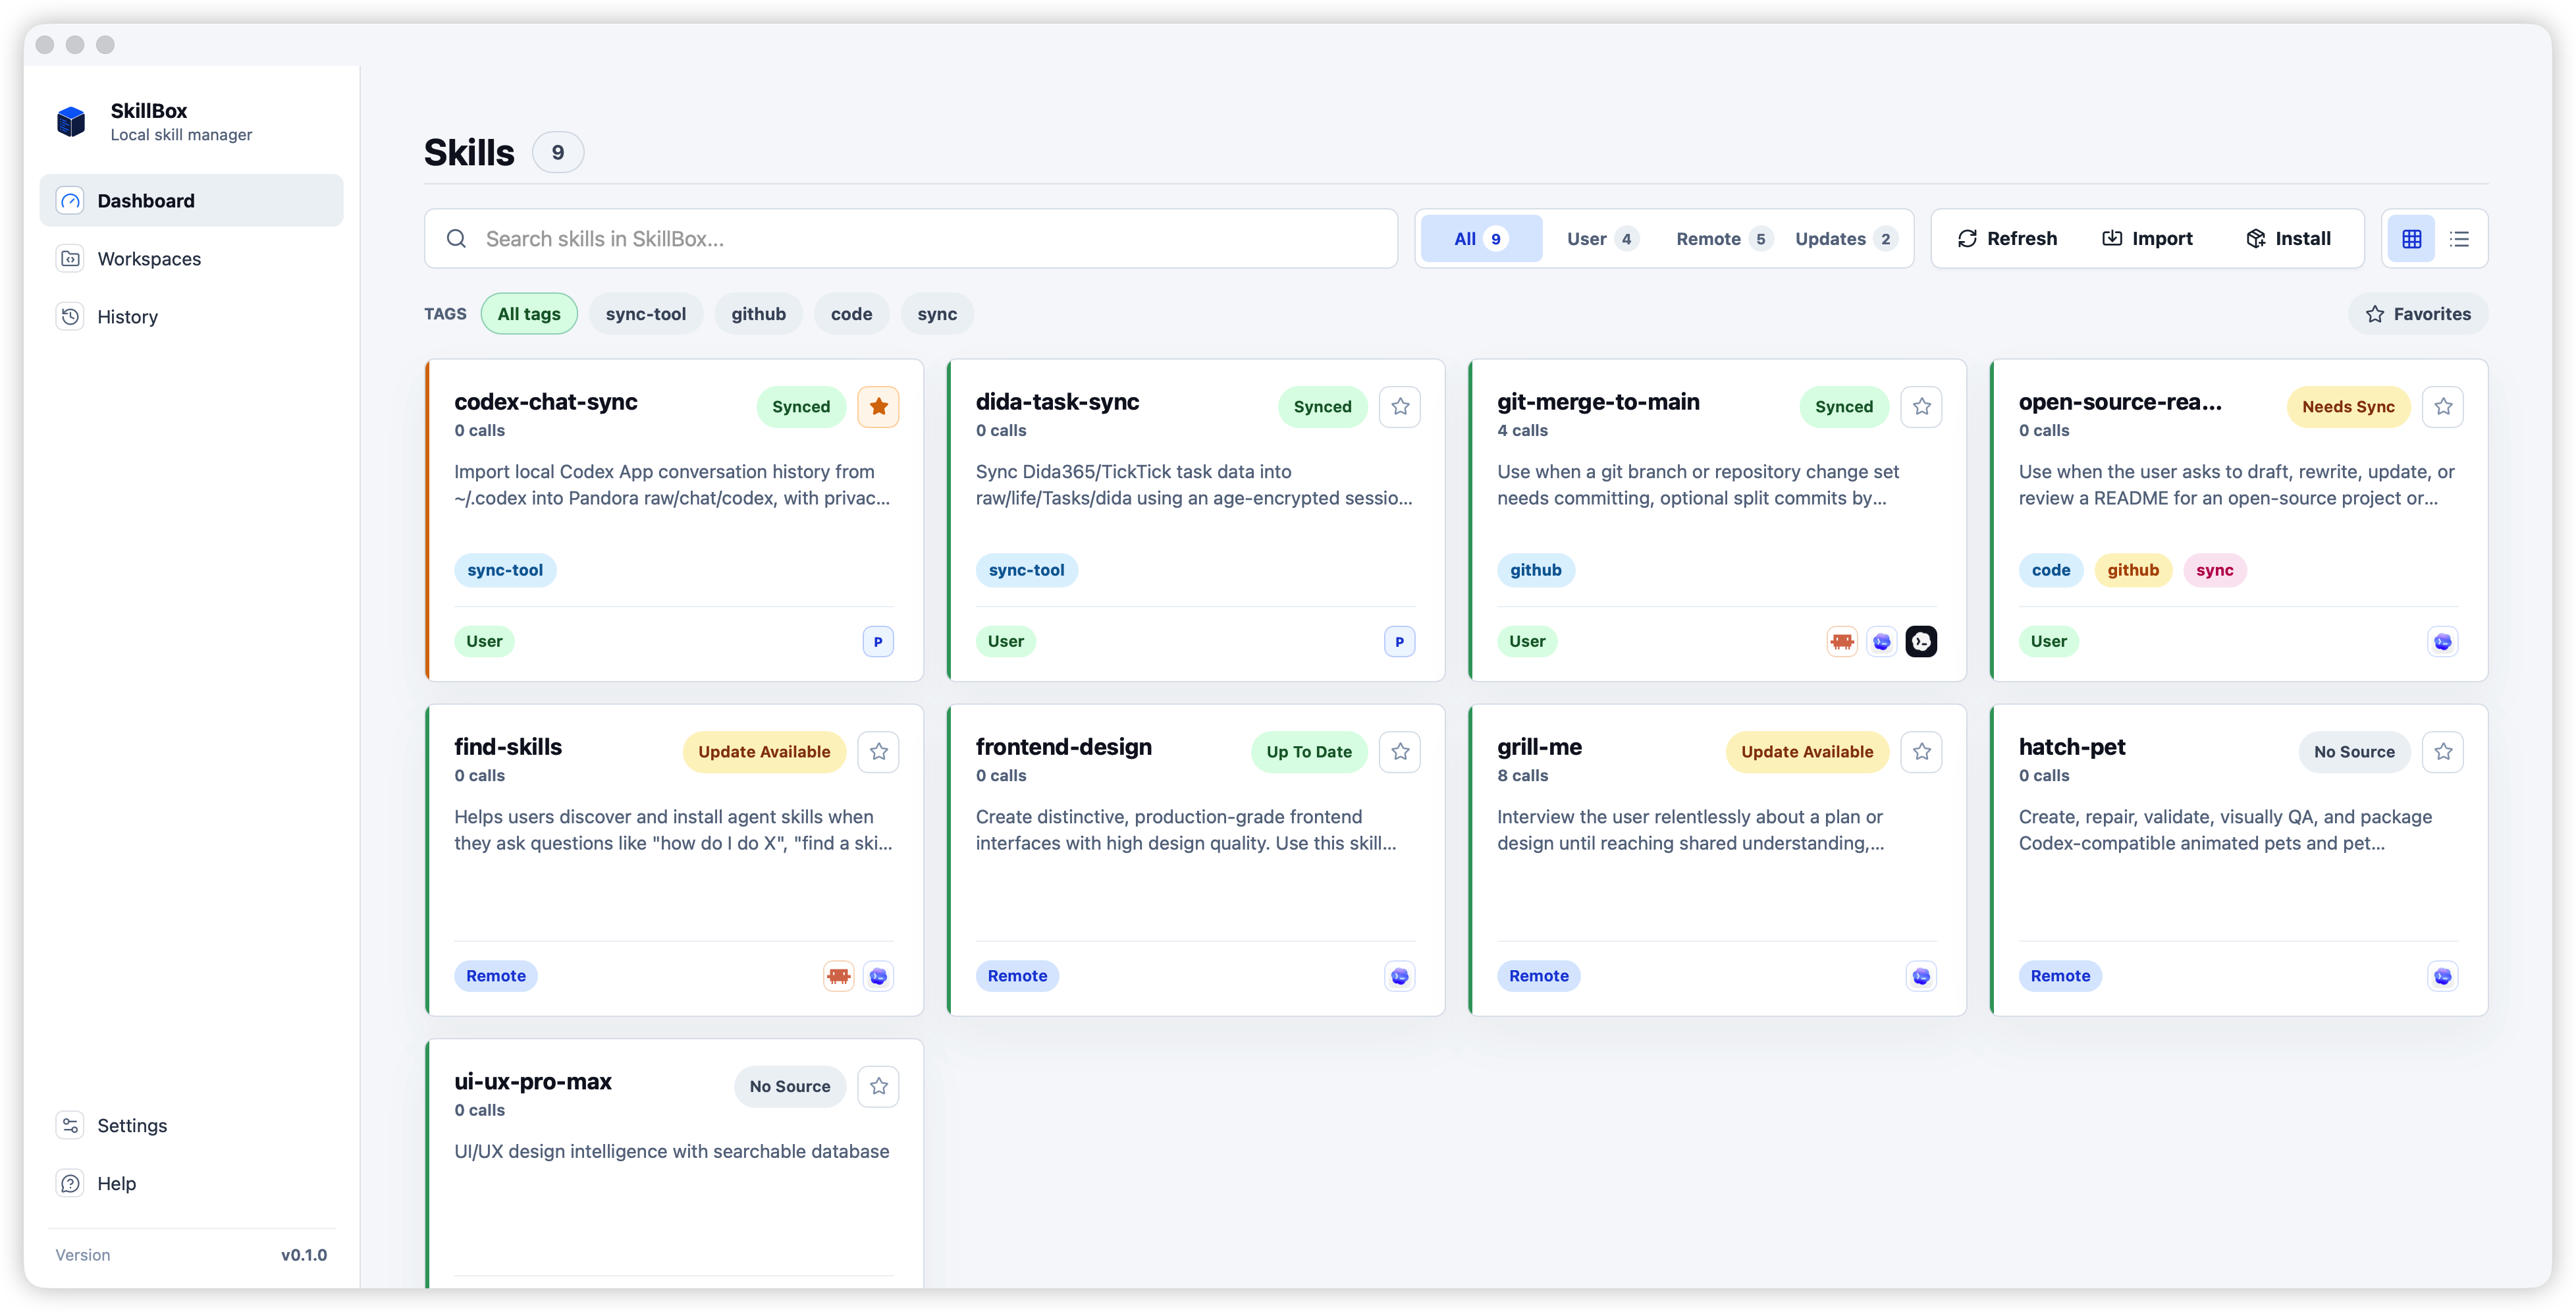Click the Needs Sync badge
This screenshot has height=1312, width=2576.
[x=2348, y=407]
